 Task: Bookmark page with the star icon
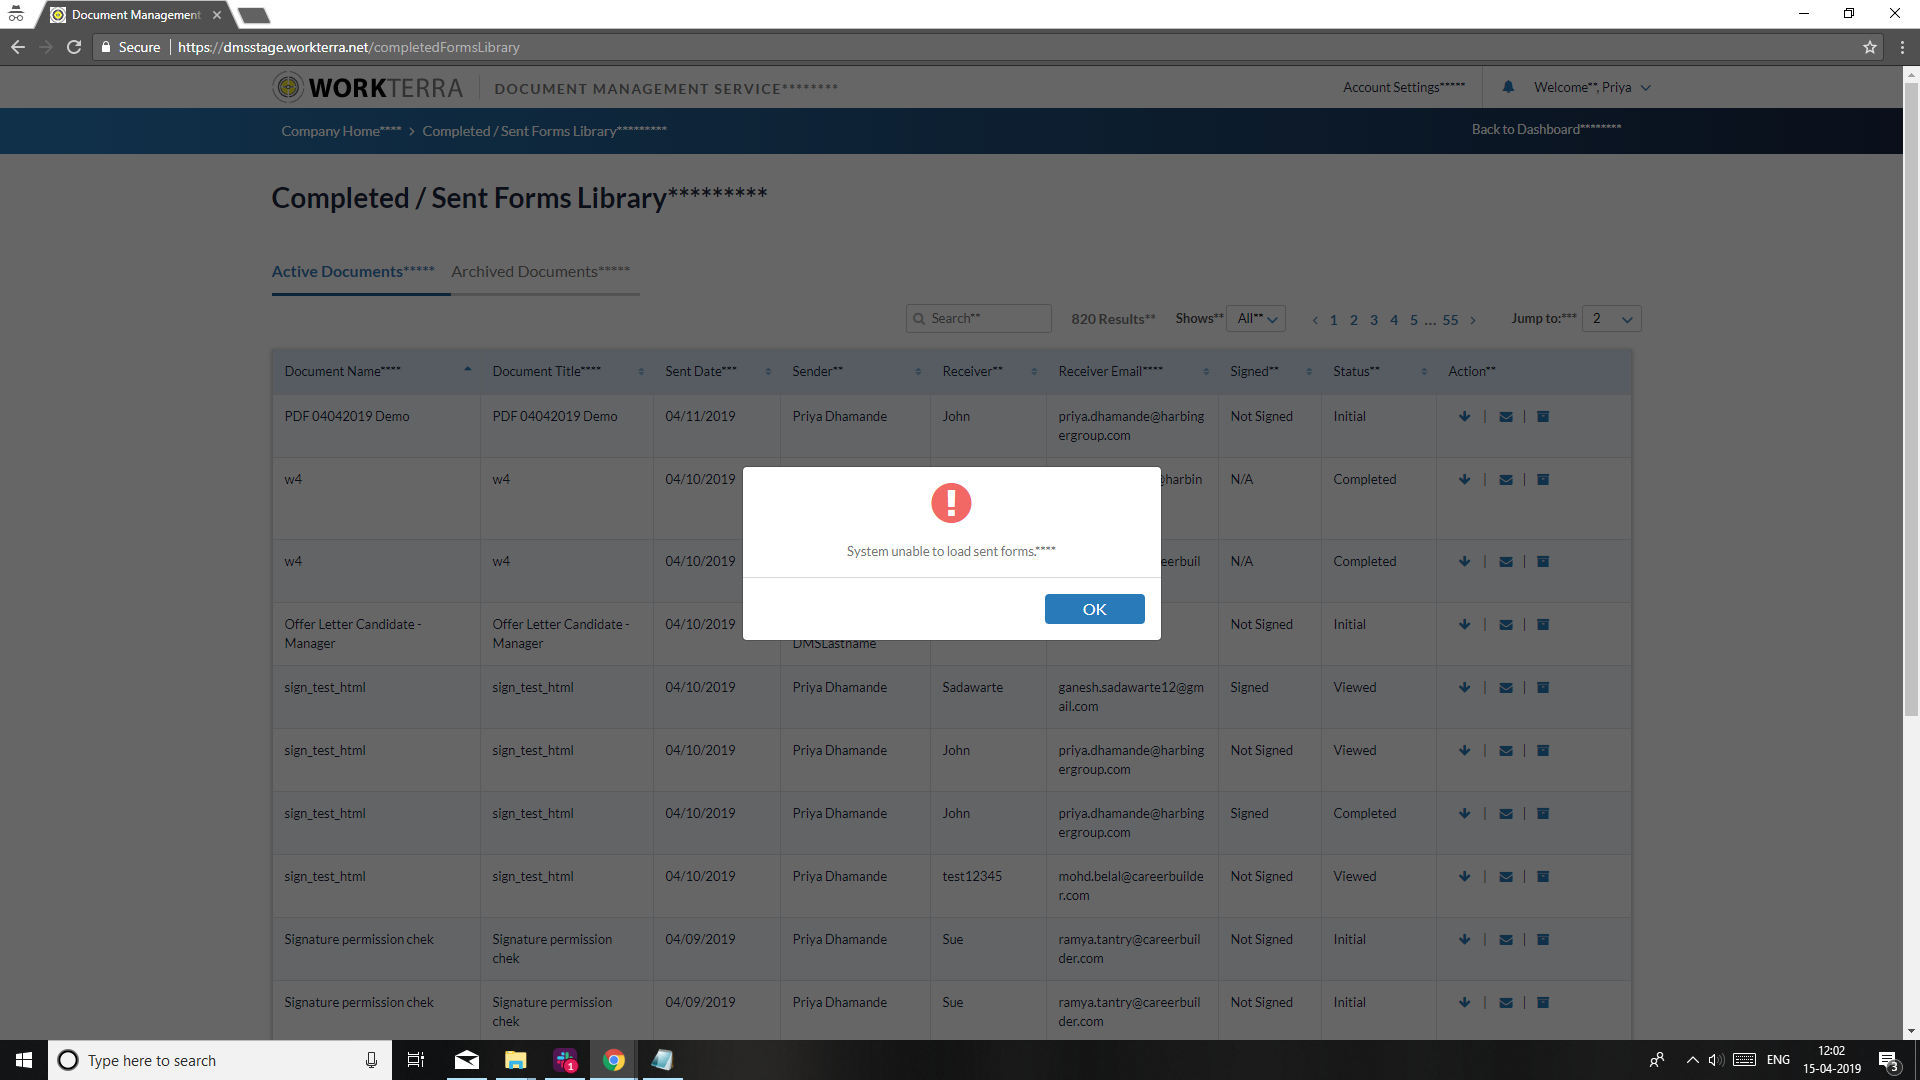(1869, 47)
